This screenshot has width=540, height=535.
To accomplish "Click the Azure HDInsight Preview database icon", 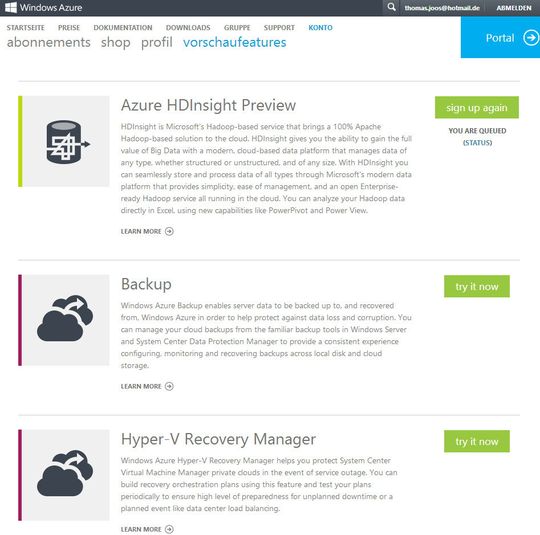I will (68, 142).
